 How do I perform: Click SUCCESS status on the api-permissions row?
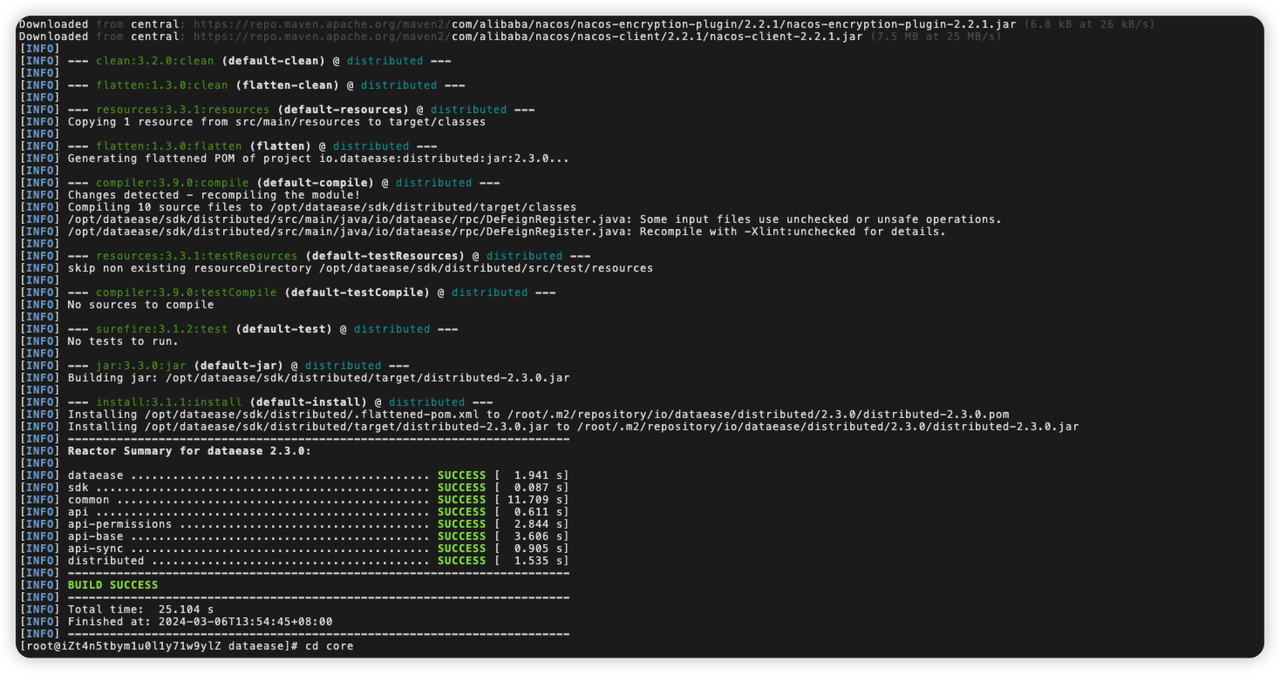[x=461, y=524]
